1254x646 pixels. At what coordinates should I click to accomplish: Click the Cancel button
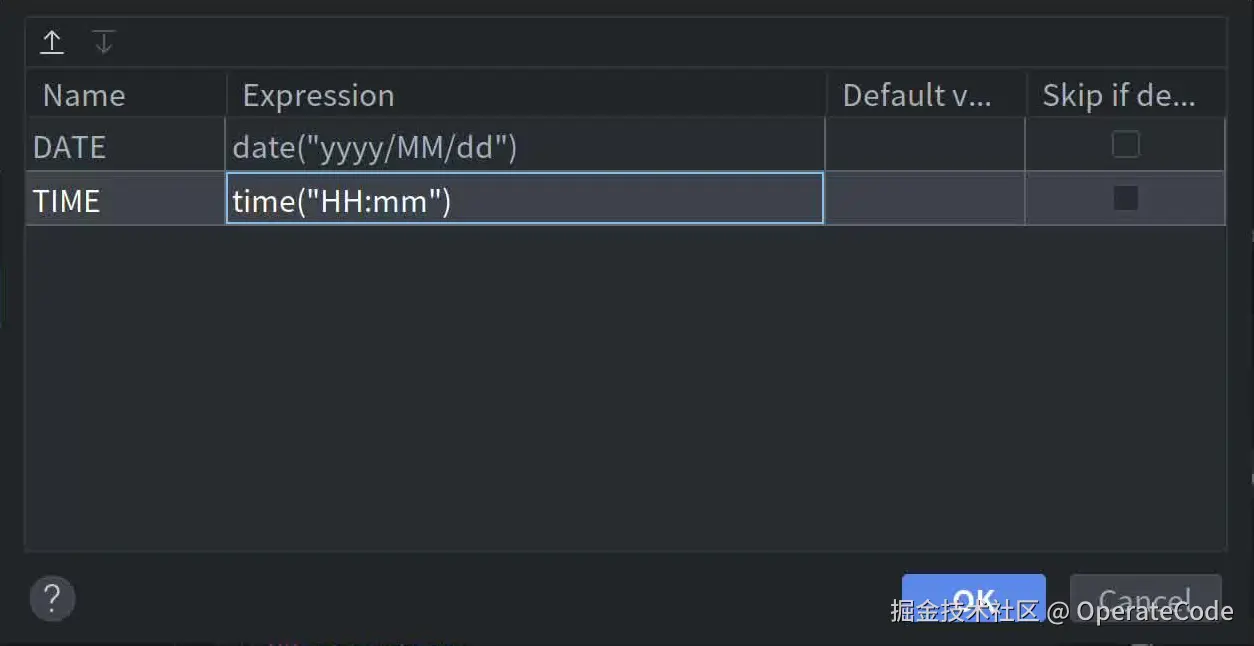[x=1145, y=598]
